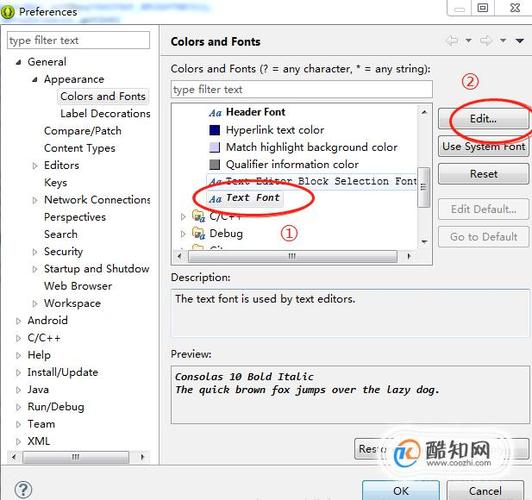532x500 pixels.
Task: Click sidebar horizontal scroll right arrow
Action: pos(142,457)
